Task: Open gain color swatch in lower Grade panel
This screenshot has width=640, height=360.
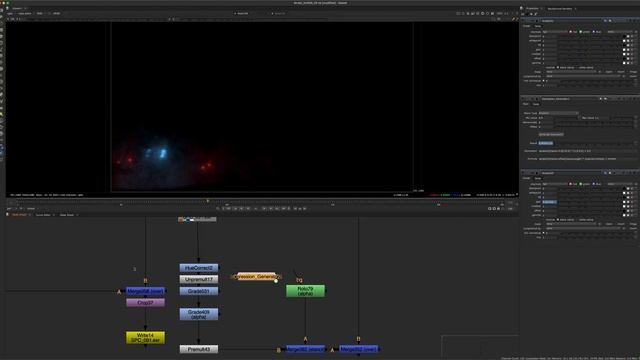Action: coord(624,202)
